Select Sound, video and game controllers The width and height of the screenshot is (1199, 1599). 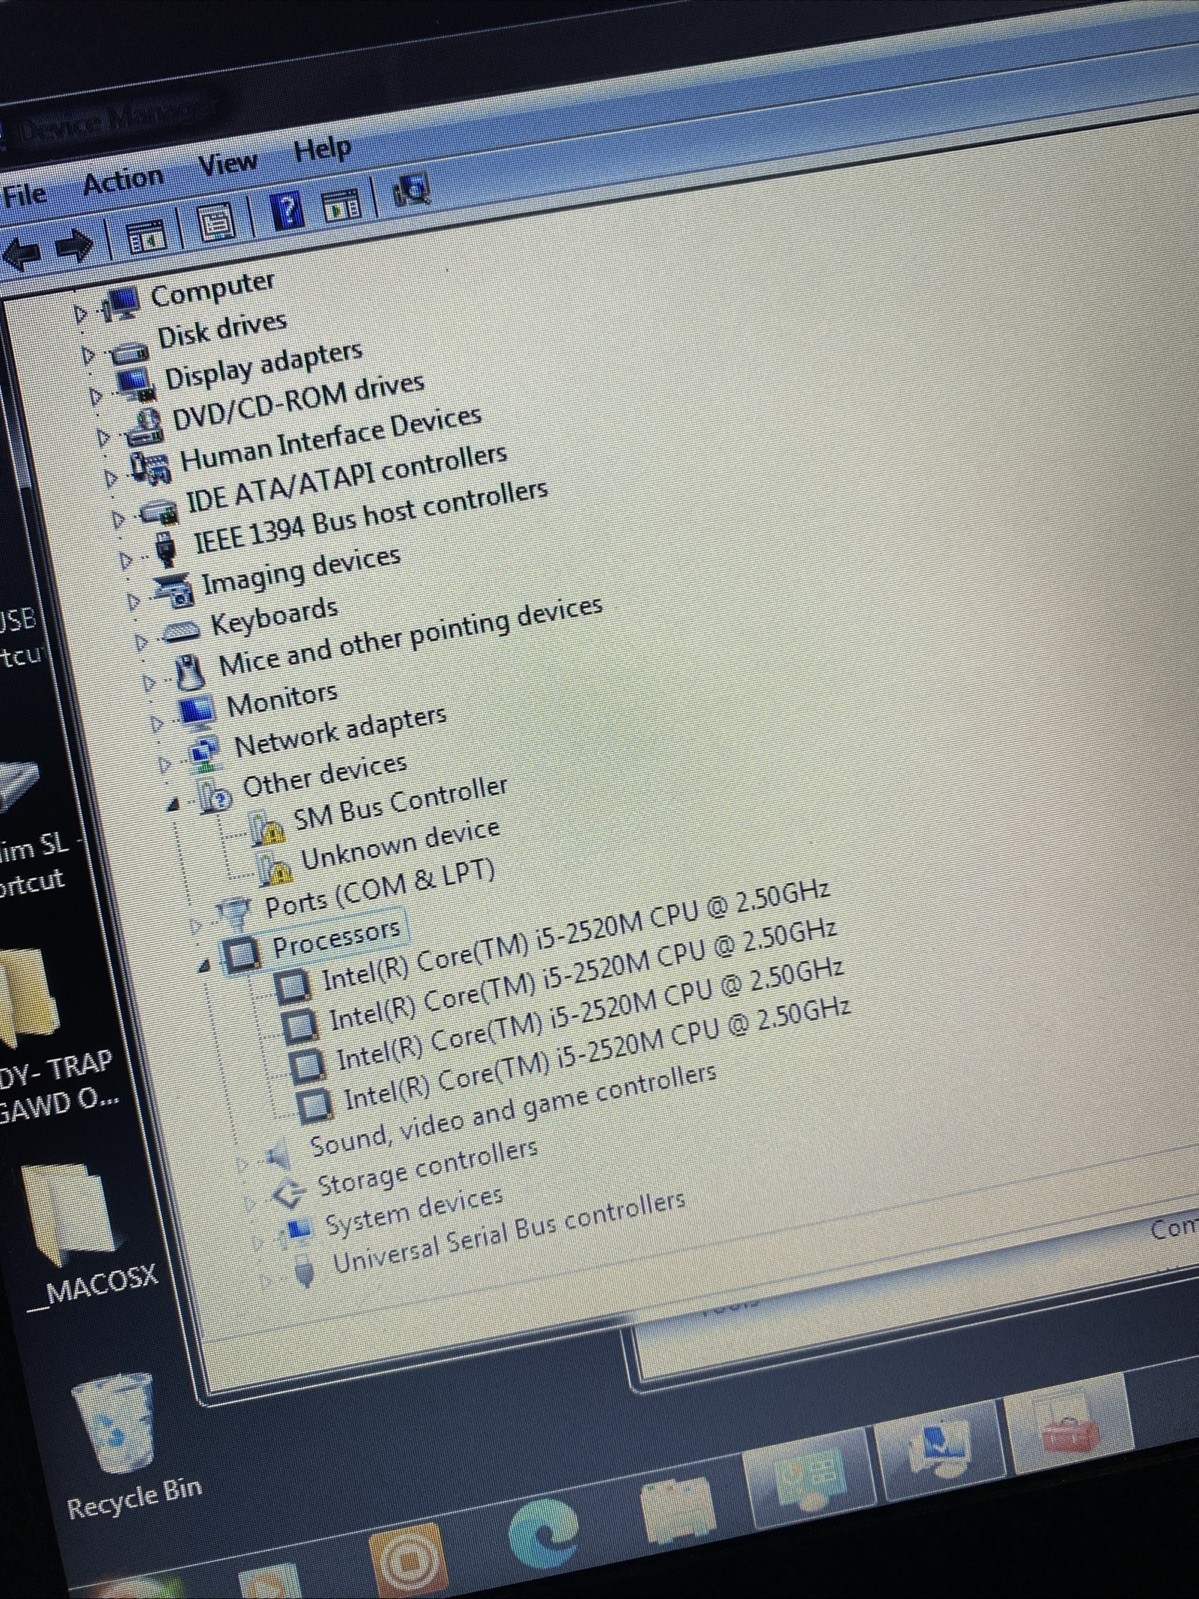pos(513,1108)
